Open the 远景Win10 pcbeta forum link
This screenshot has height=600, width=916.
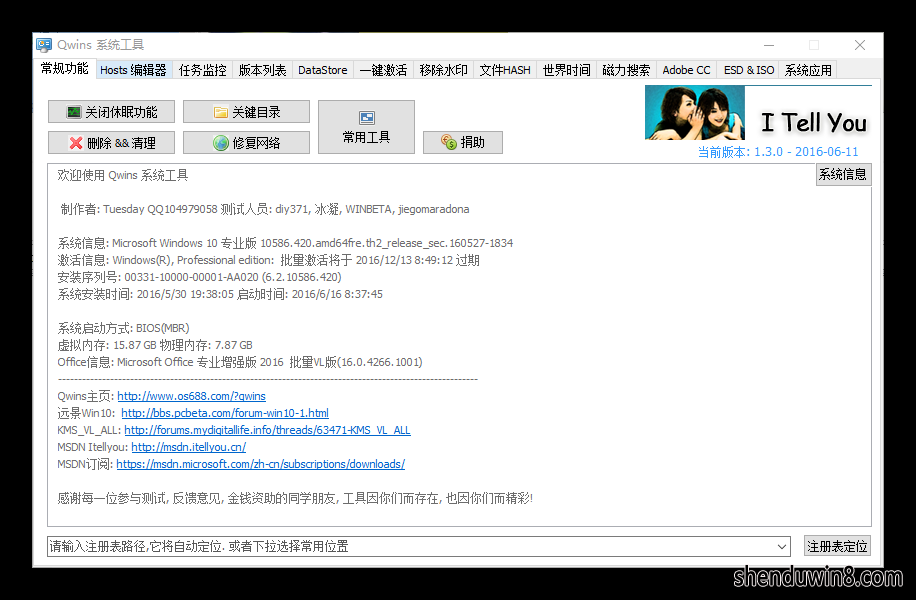point(225,413)
